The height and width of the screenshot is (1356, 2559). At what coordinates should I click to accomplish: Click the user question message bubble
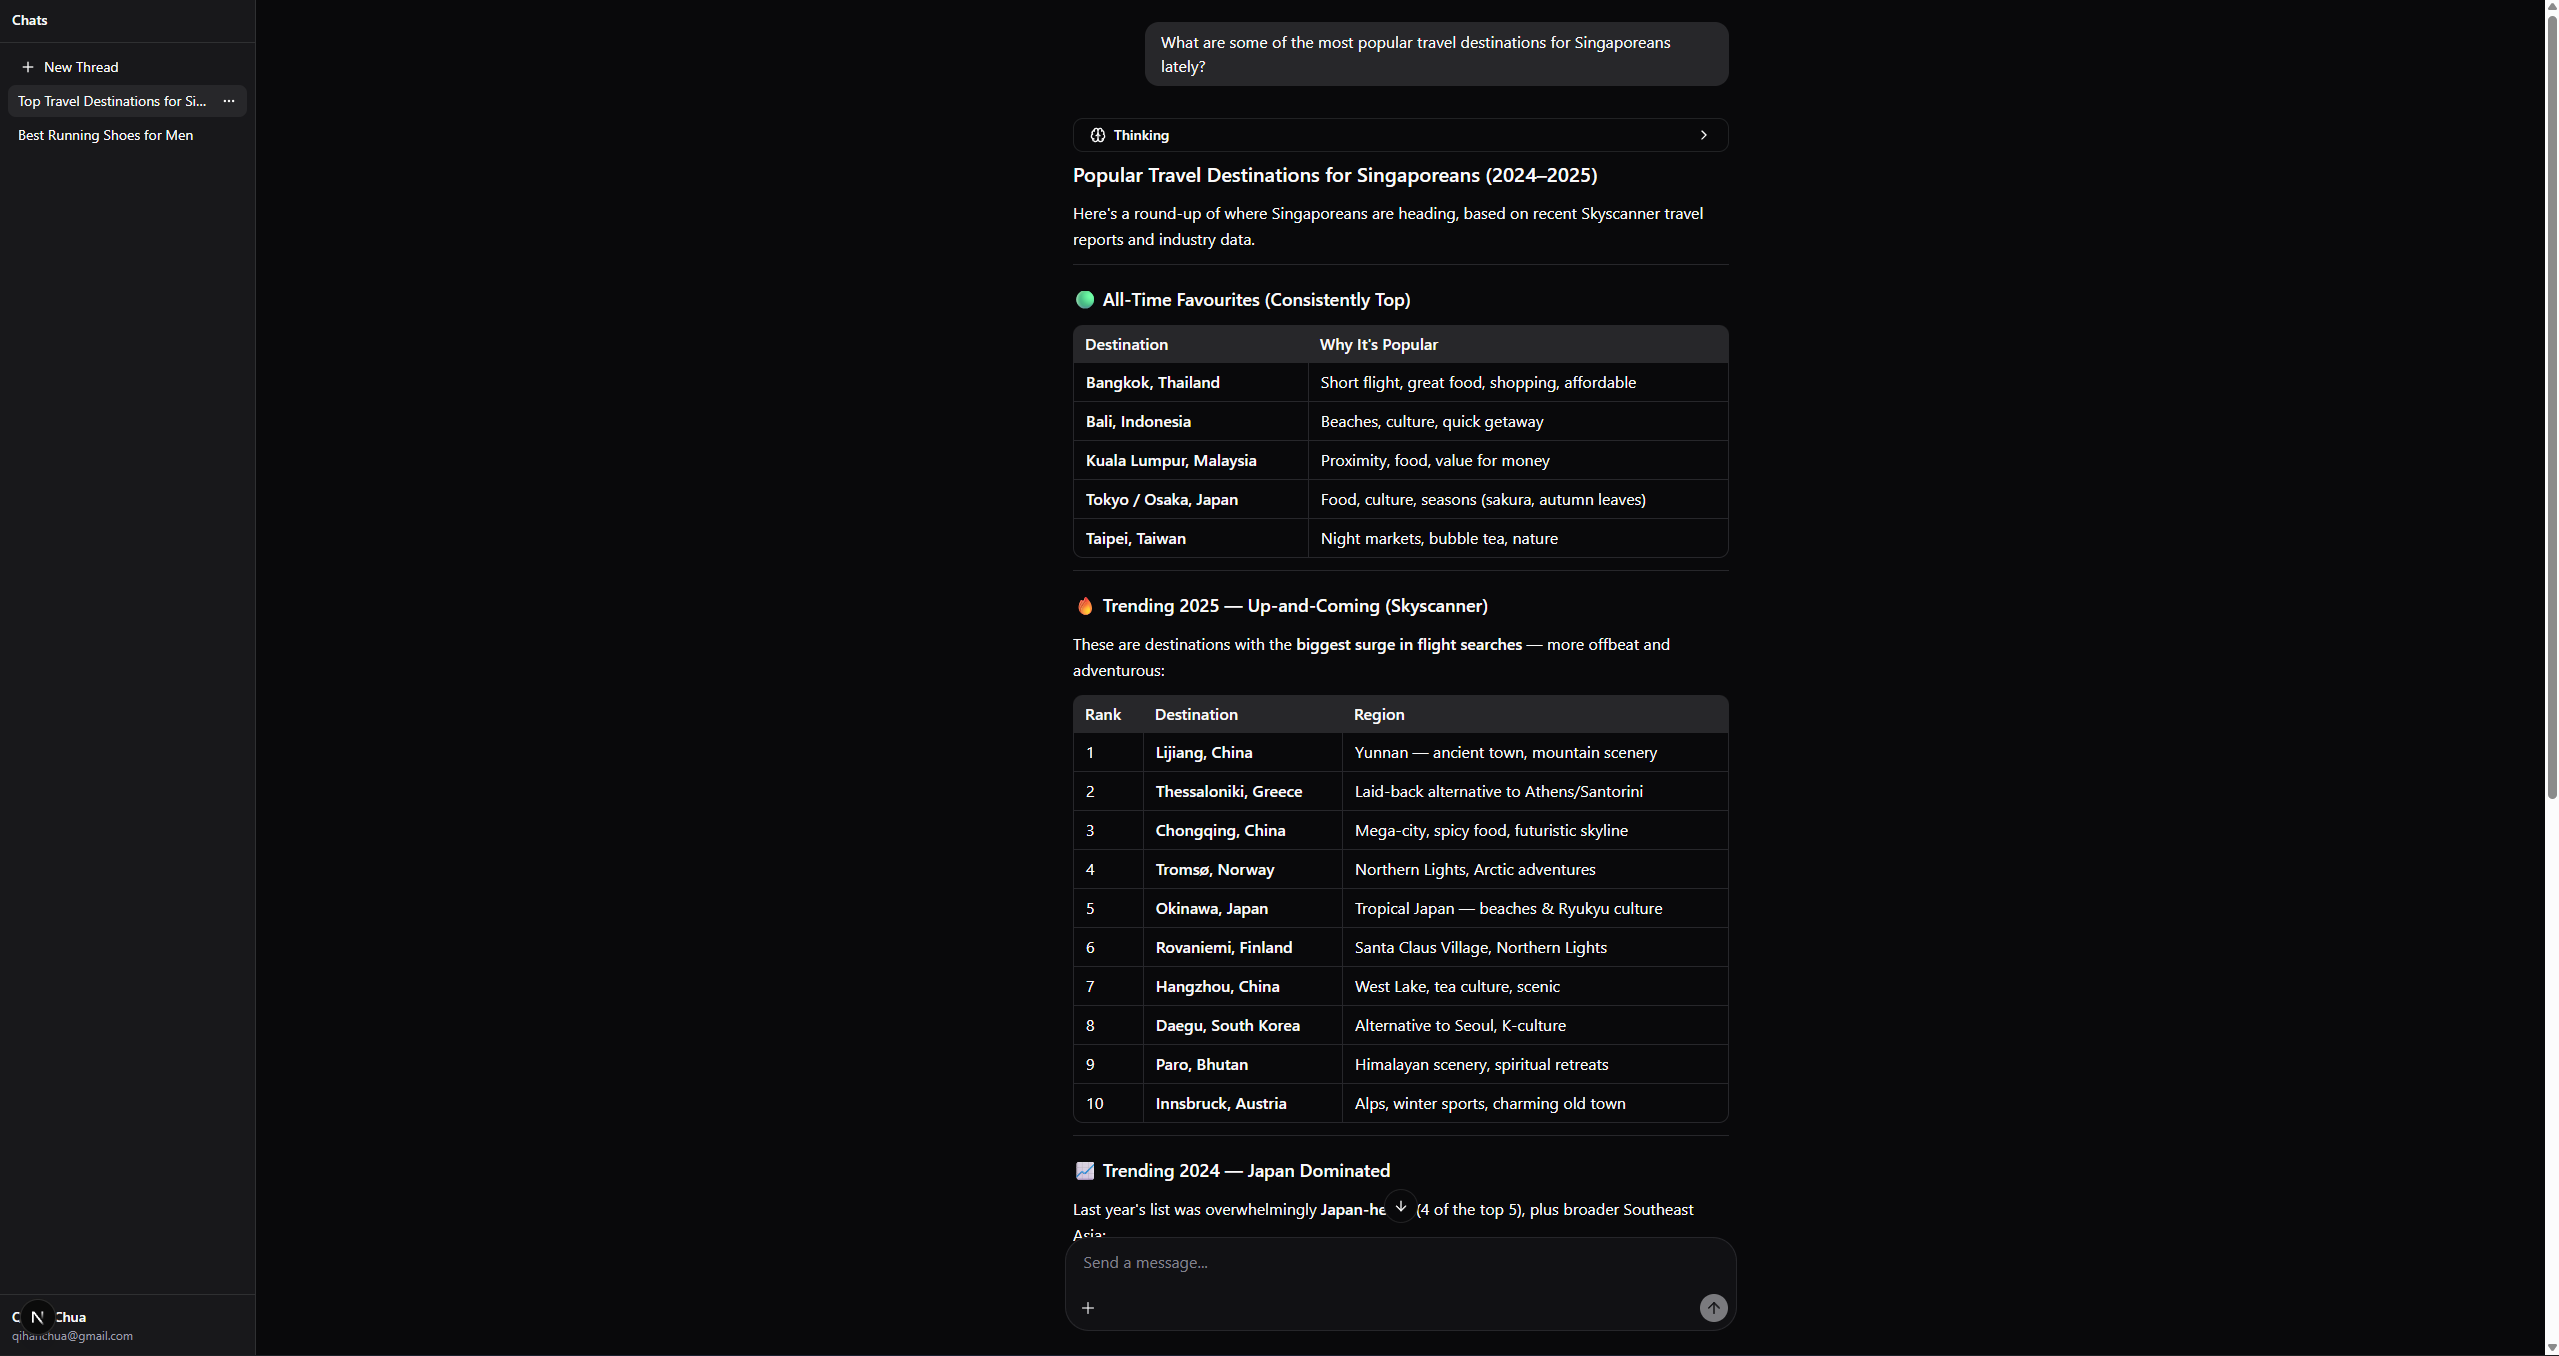pos(1436,54)
